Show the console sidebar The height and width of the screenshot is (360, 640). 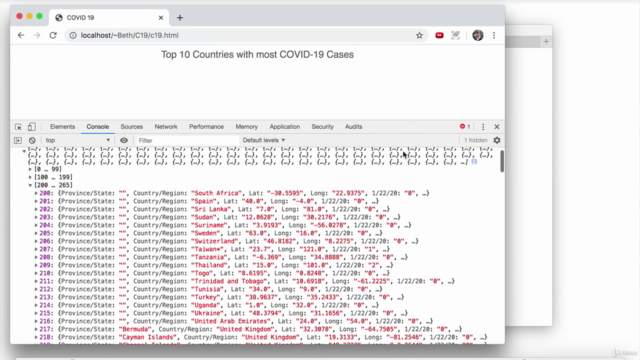click(18, 140)
